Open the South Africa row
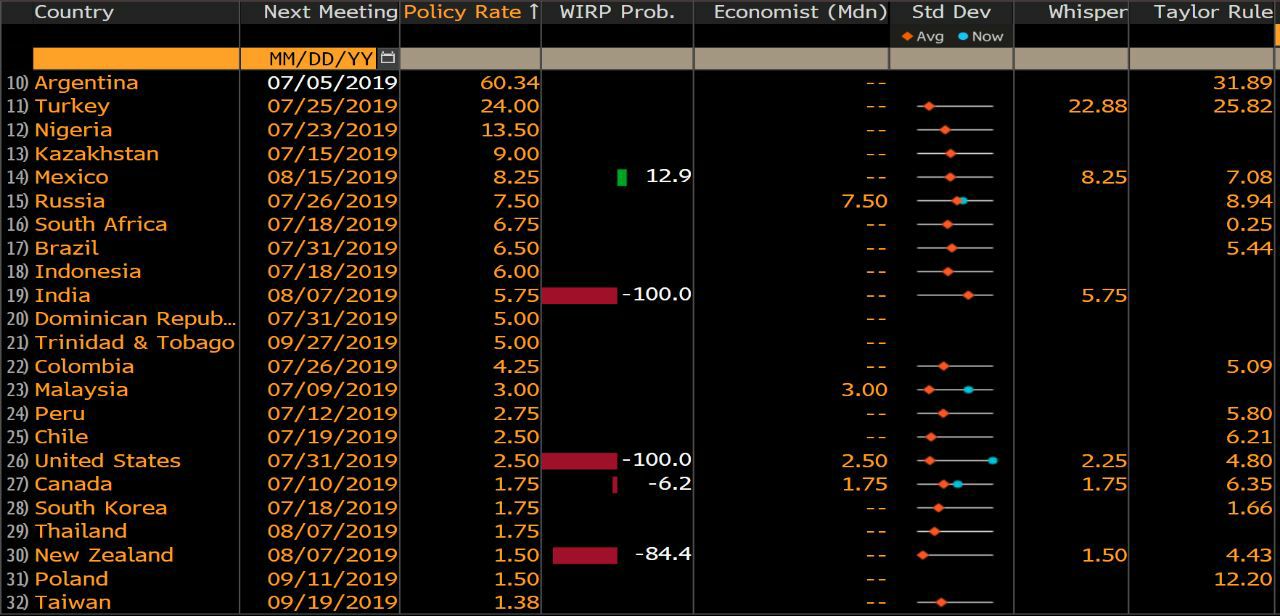Screen dimensions: 1280x616 [101, 224]
